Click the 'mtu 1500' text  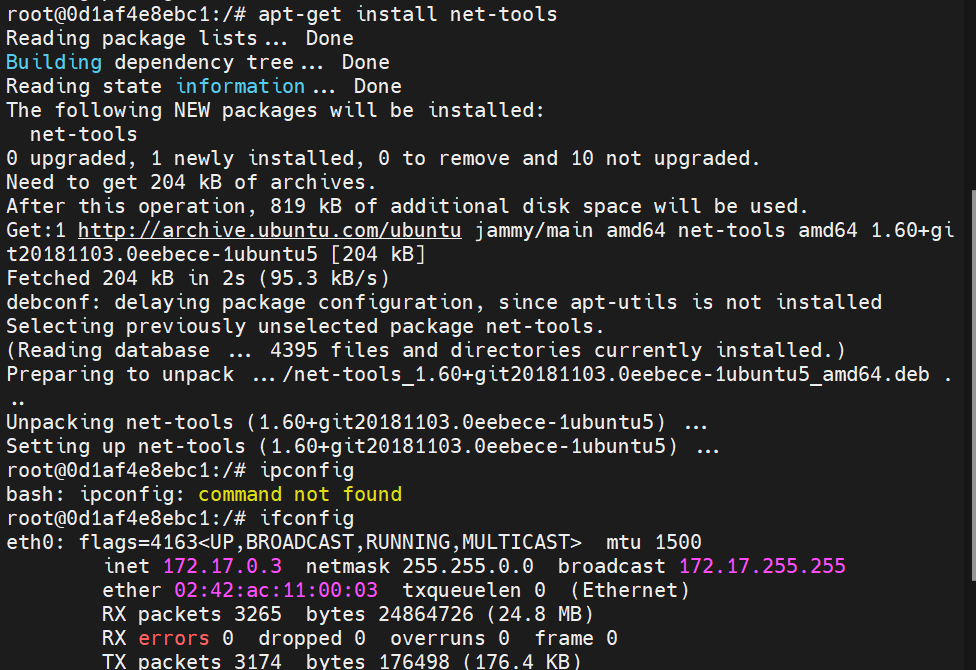pyautogui.click(x=654, y=542)
